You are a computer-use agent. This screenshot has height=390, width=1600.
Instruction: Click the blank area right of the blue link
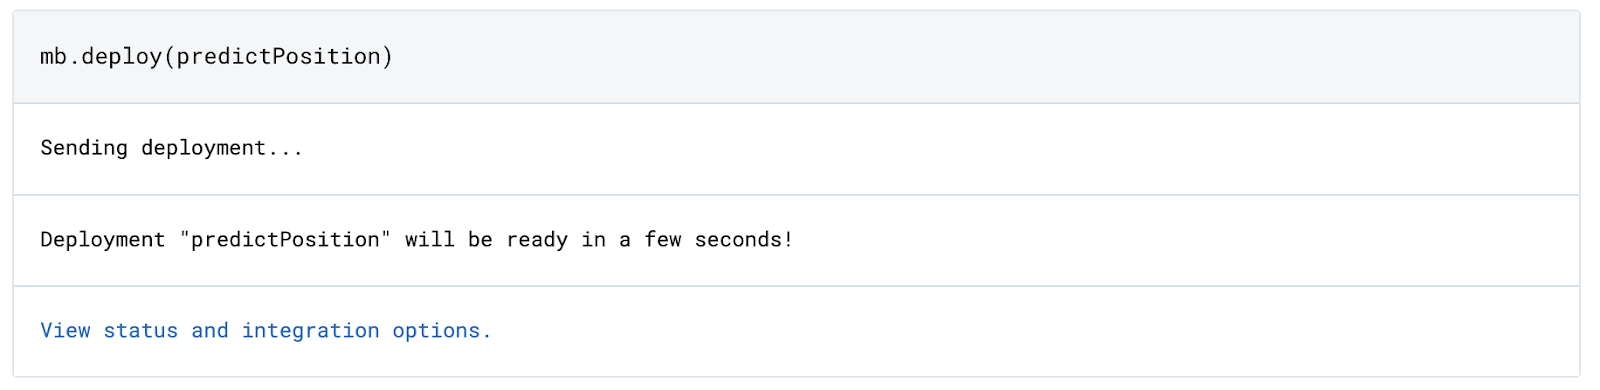1035,331
